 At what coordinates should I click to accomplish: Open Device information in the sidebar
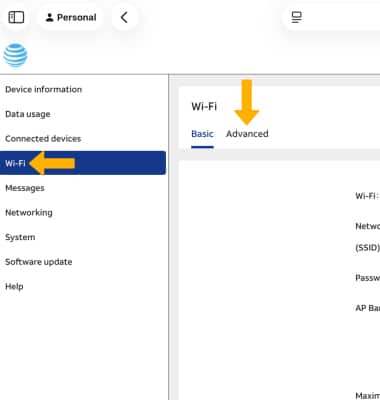click(x=43, y=89)
